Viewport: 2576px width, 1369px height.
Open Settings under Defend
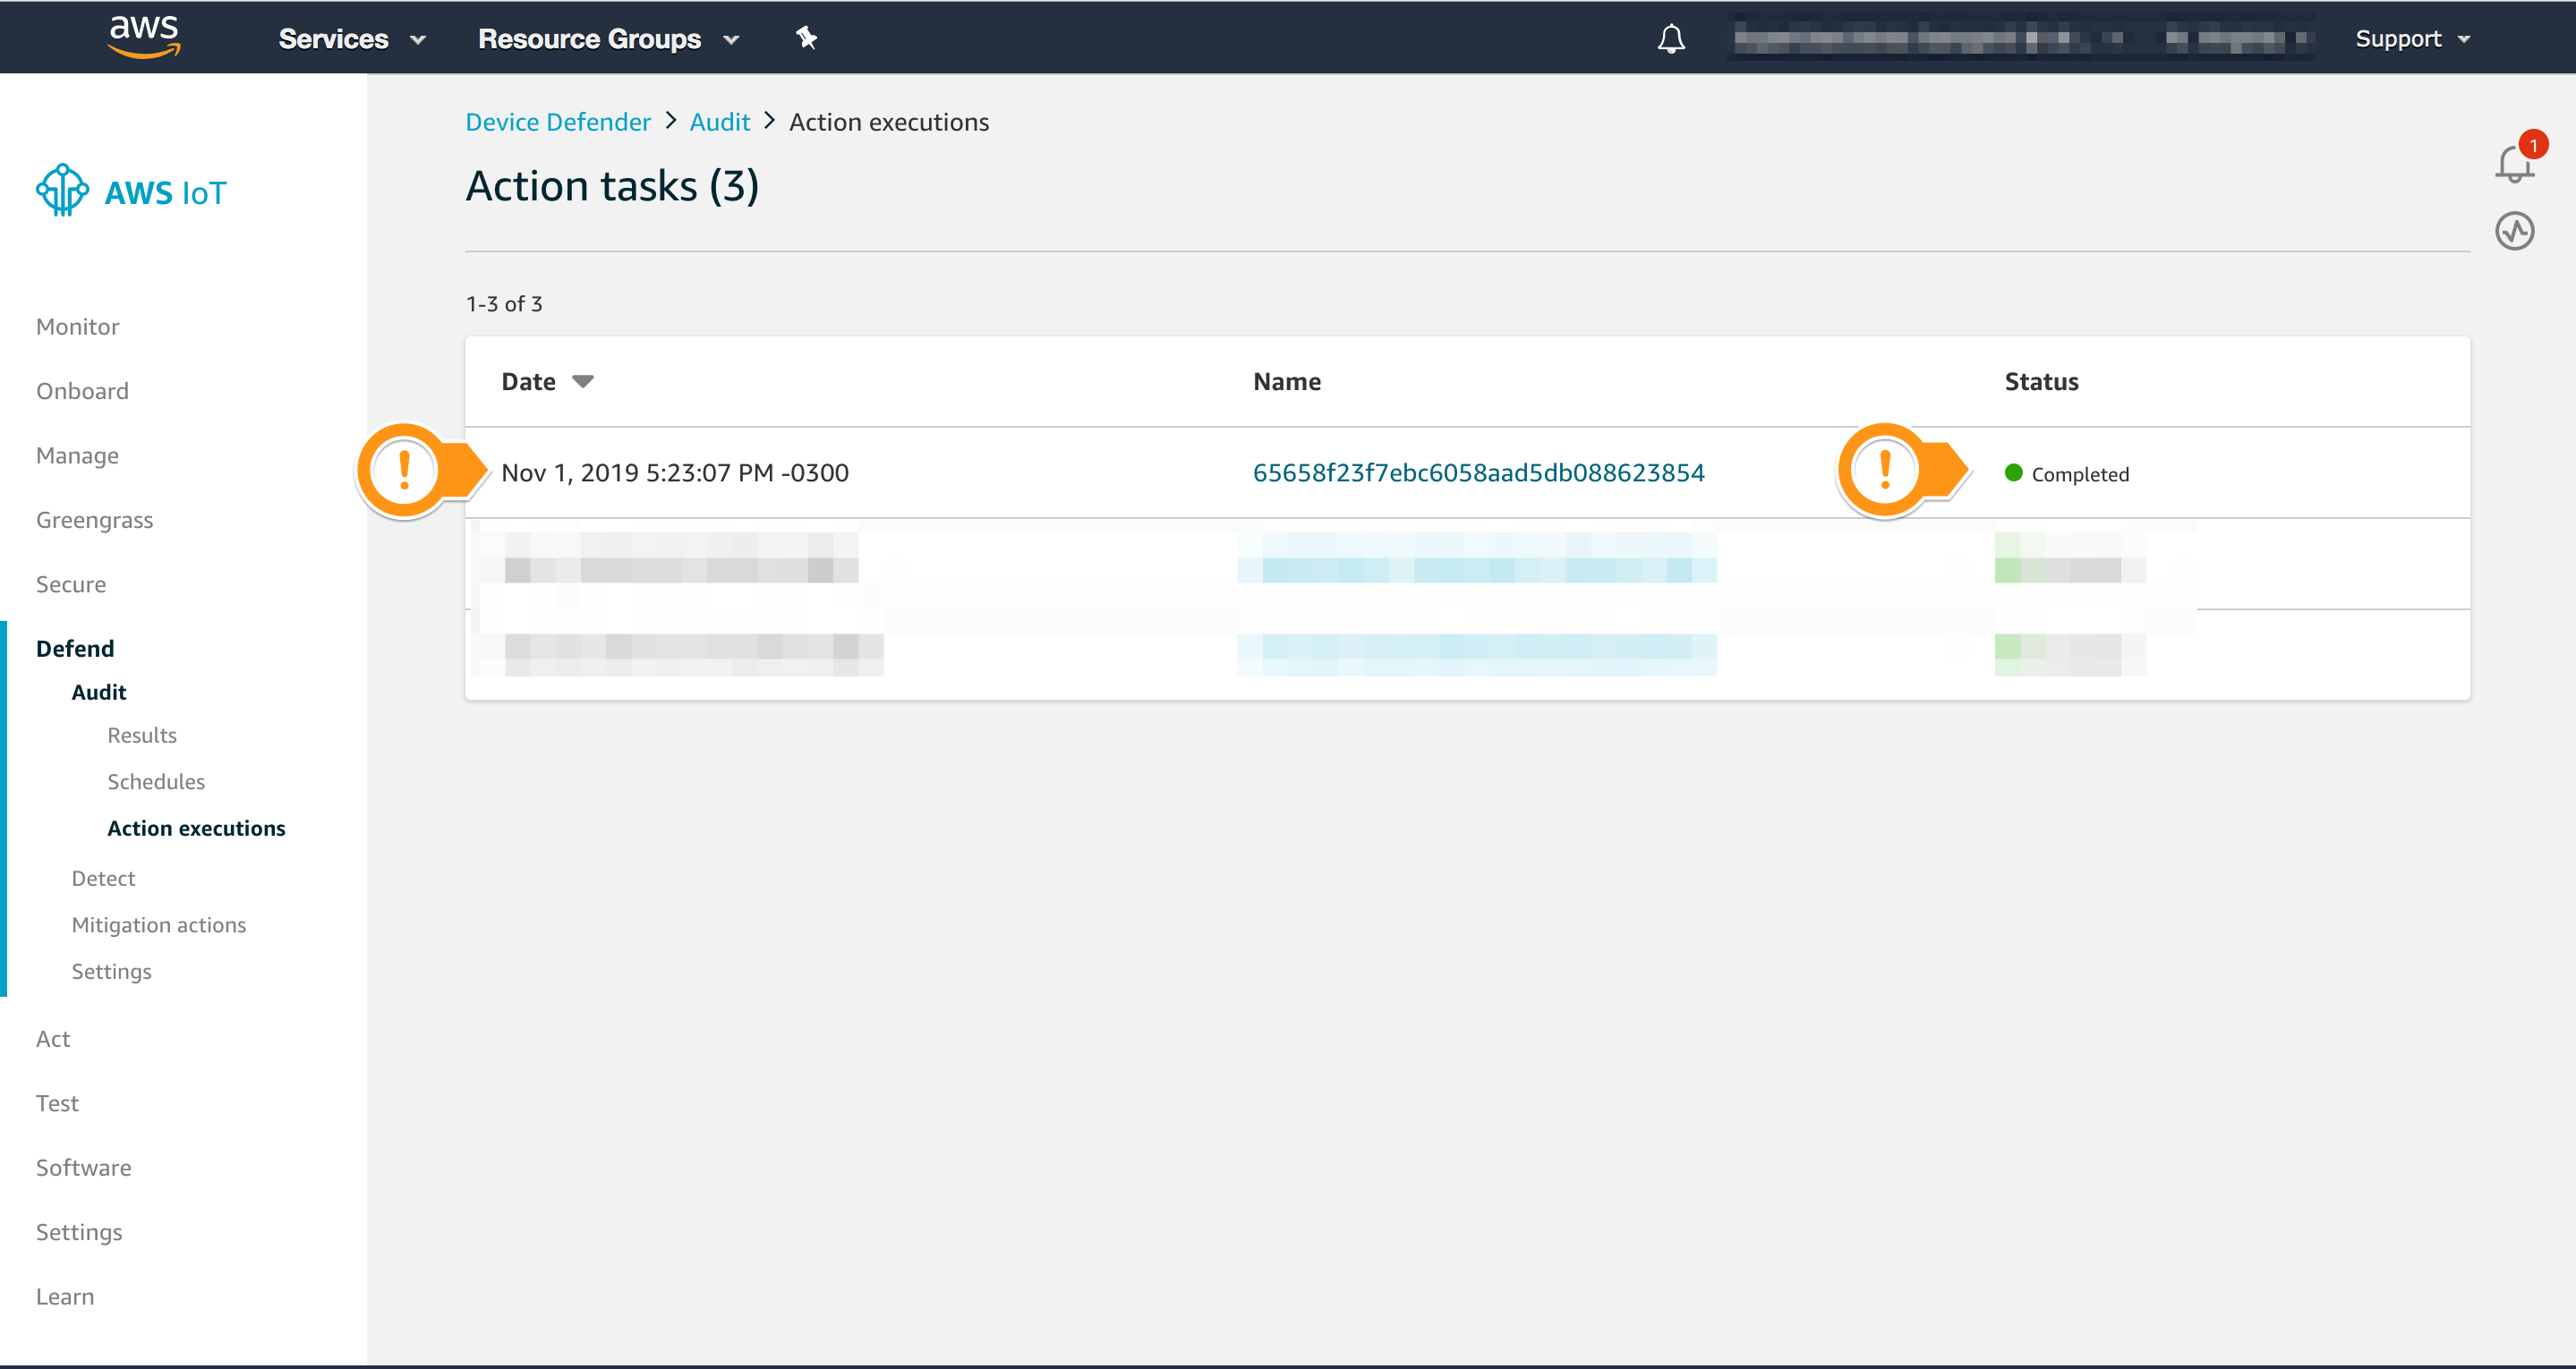(x=112, y=972)
